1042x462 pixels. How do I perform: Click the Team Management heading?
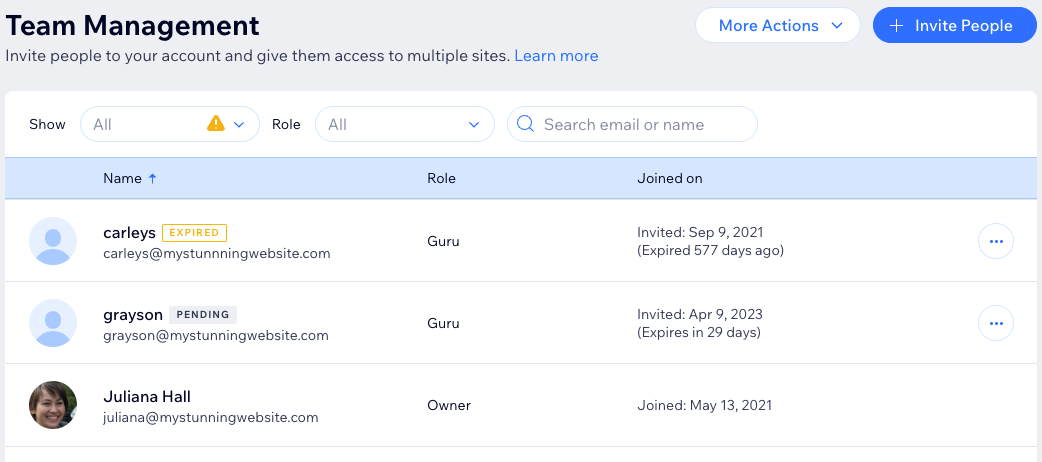[x=132, y=26]
